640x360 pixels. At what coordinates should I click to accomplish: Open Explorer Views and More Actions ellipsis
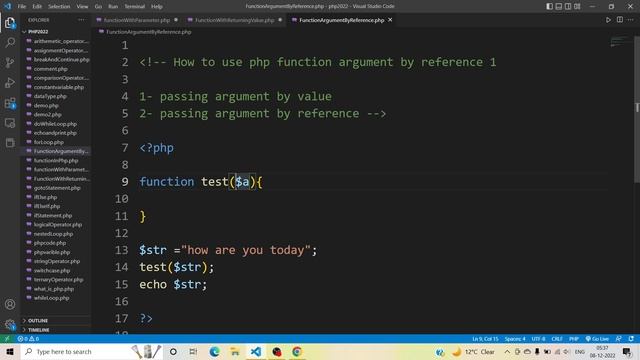(x=82, y=20)
